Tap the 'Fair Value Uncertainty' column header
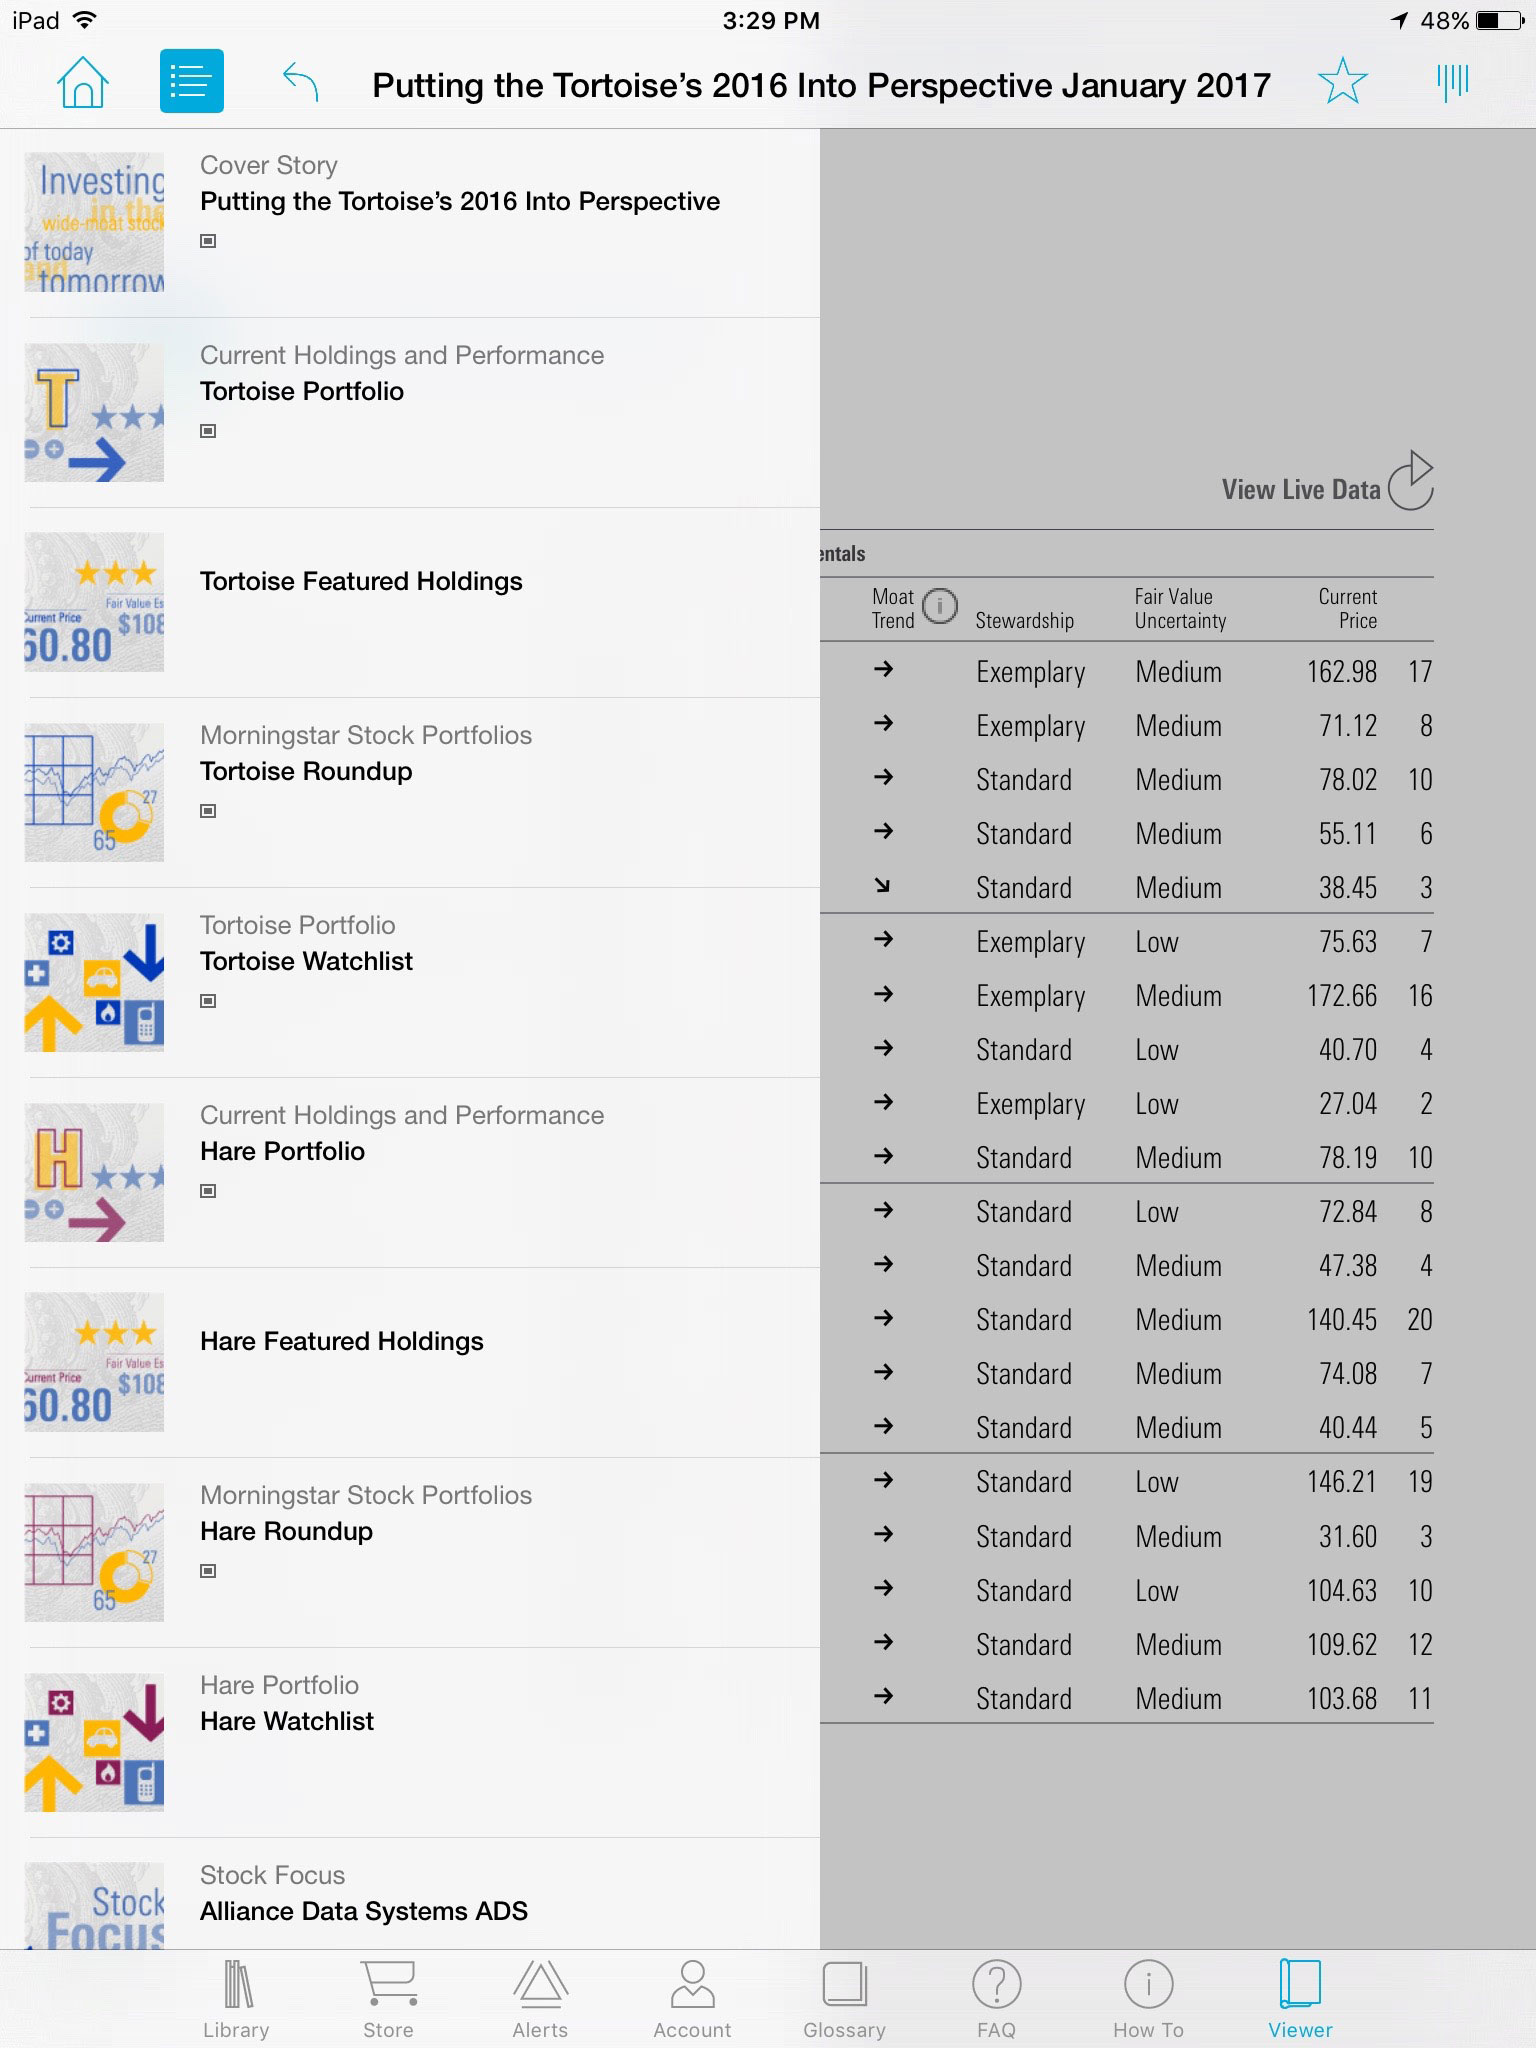The image size is (1536, 2048). pos(1180,608)
